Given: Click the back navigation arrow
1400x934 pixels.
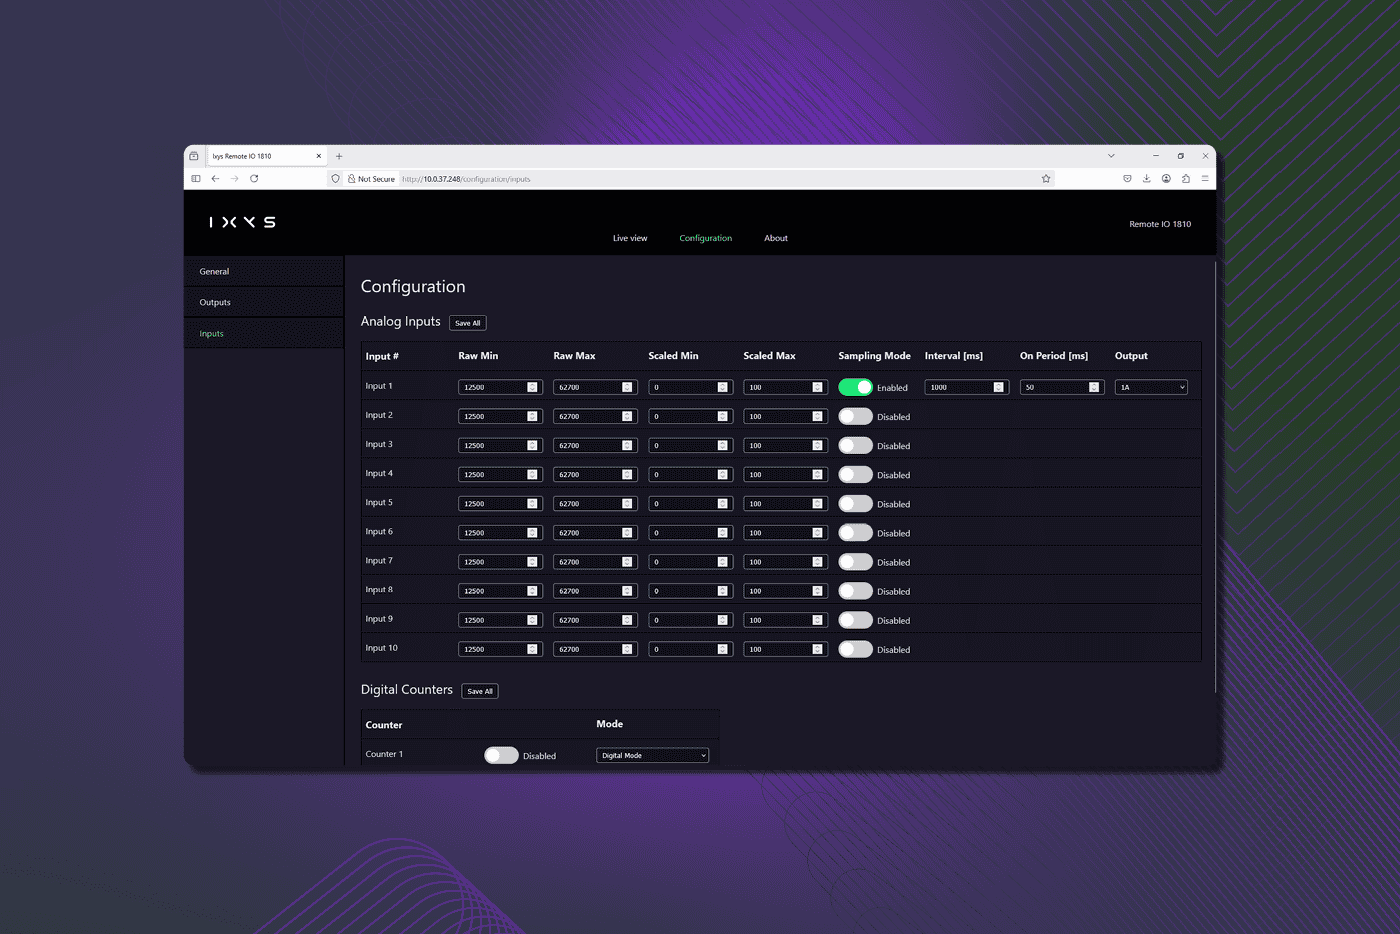Looking at the screenshot, I should 215,179.
